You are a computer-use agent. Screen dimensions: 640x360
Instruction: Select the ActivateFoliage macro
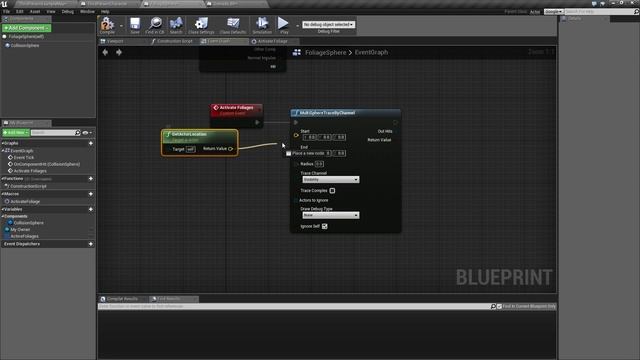click(x=25, y=202)
